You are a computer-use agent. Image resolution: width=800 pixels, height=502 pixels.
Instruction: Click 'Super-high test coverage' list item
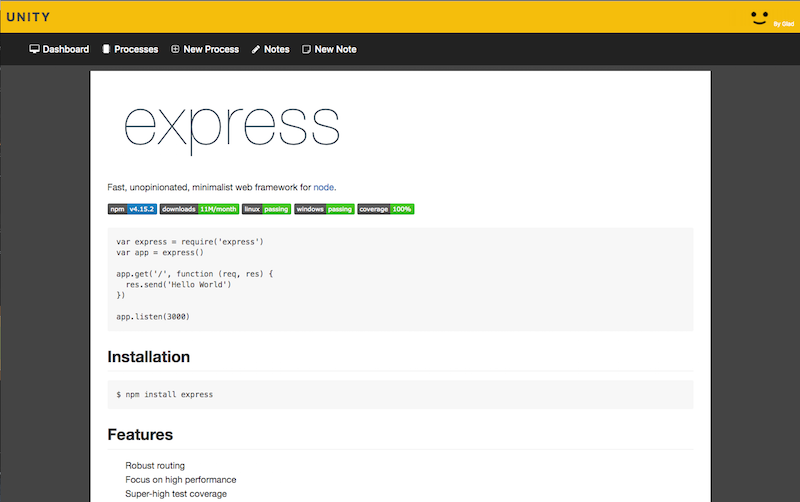[176, 494]
